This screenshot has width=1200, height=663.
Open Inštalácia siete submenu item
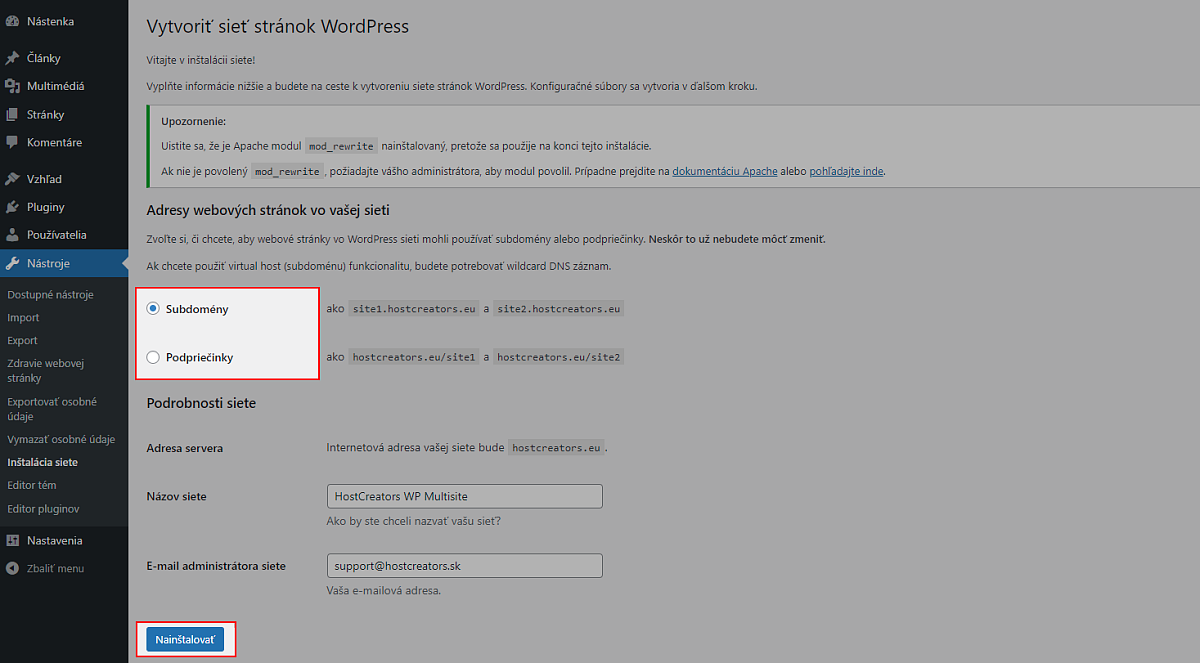42,462
